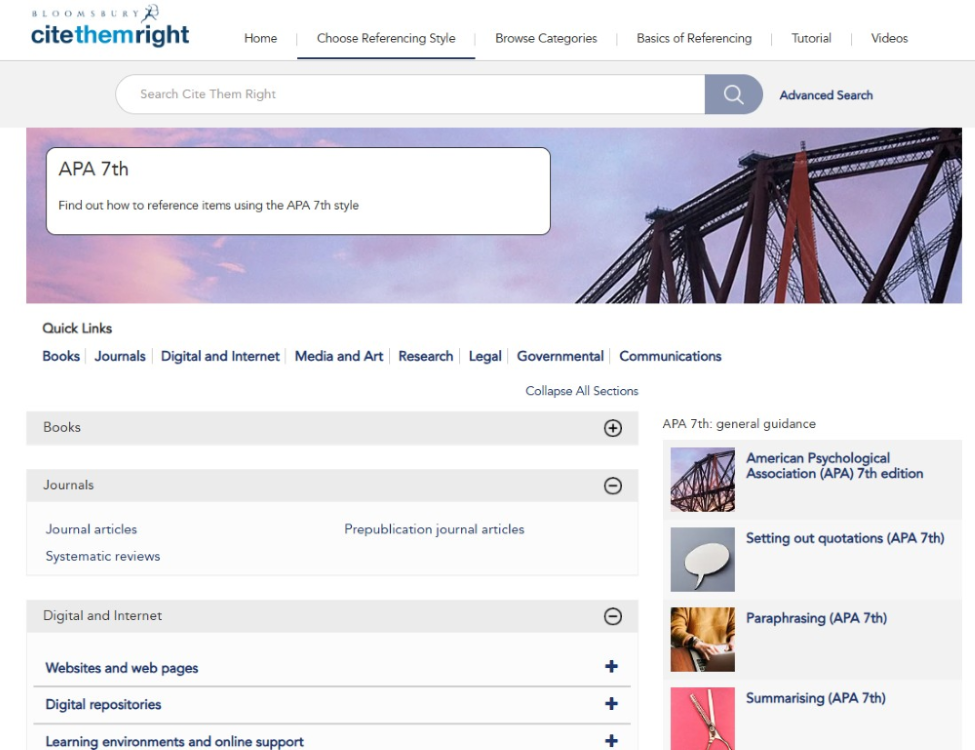Jump to Governmental quick link
This screenshot has width=975, height=750.
pos(560,356)
